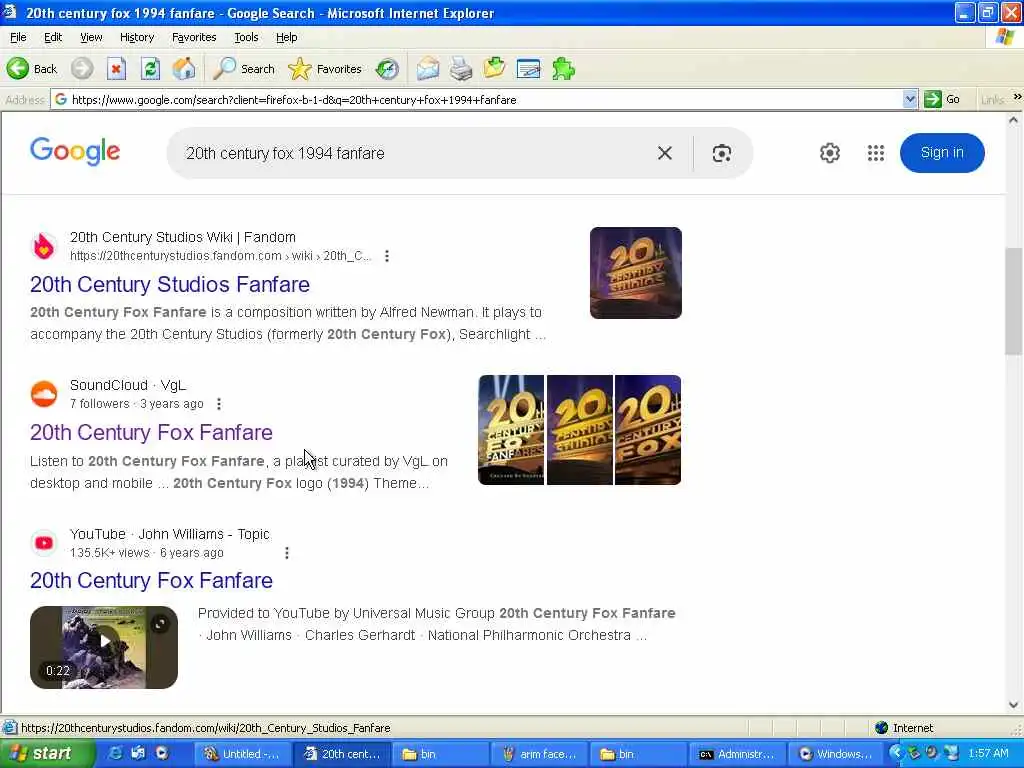Click the 'YouTube · John Williams - Topic' source text

click(169, 534)
